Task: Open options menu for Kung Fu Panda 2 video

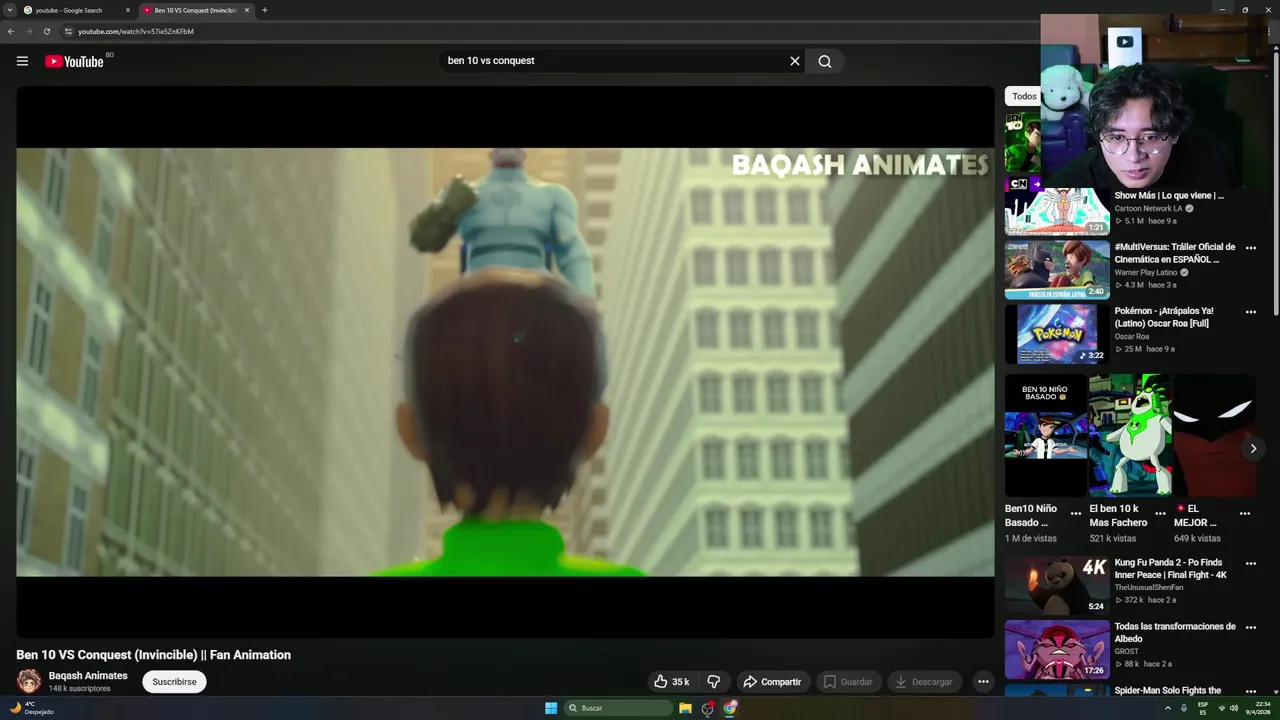Action: [1250, 564]
